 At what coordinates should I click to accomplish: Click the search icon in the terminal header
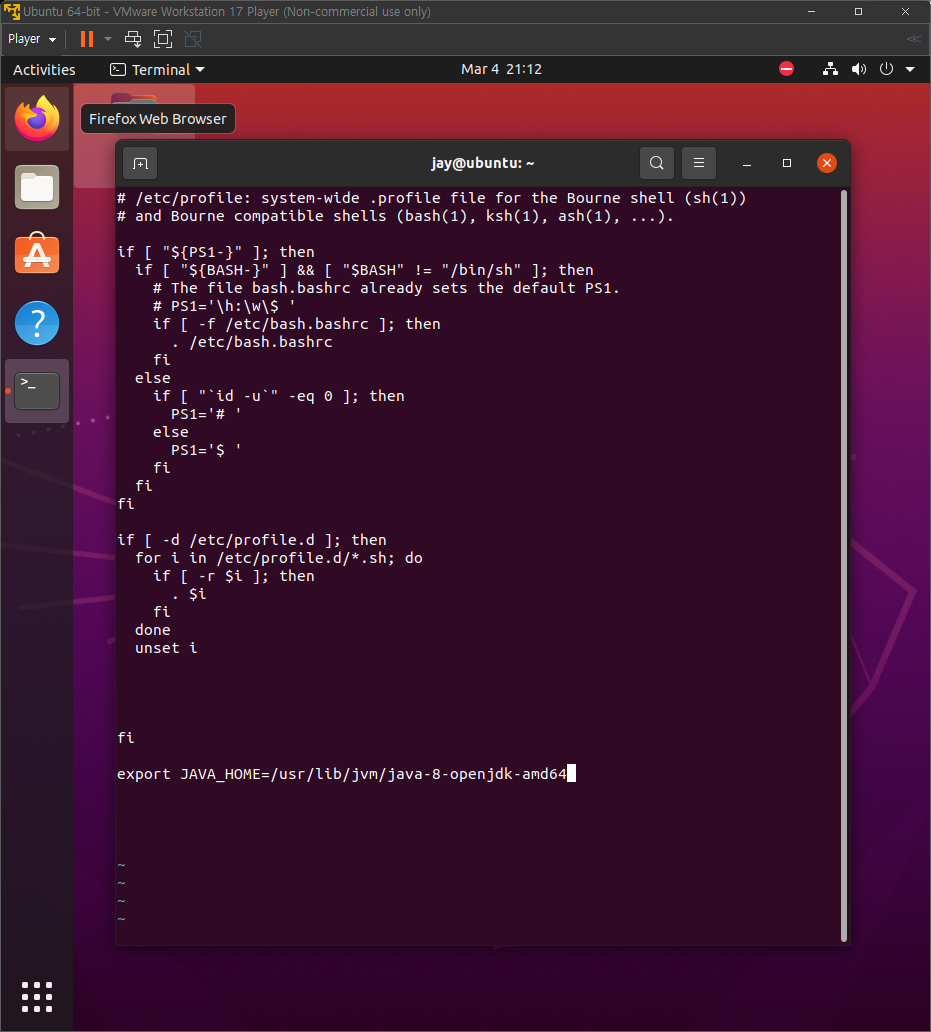coord(656,162)
